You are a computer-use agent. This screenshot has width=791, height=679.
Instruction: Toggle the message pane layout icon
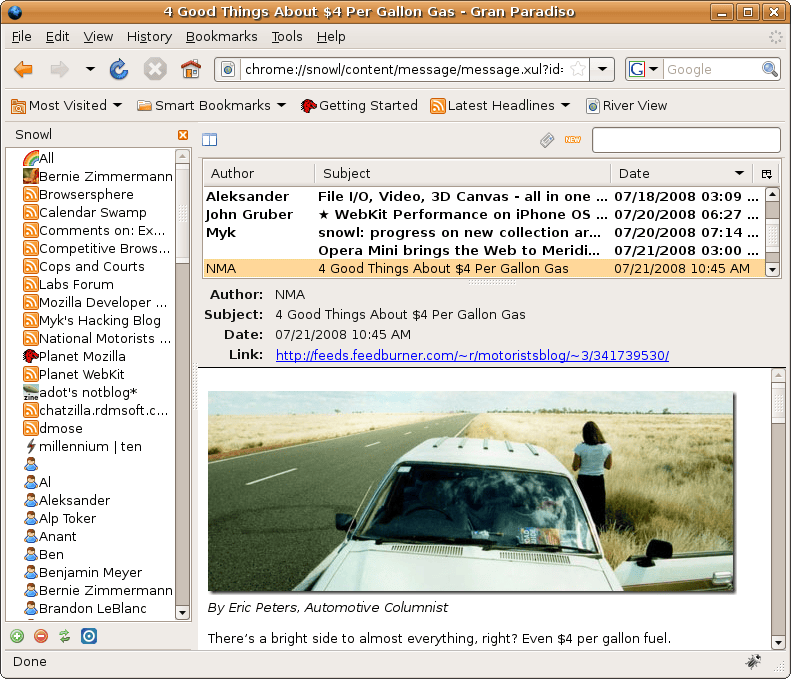(x=209, y=139)
